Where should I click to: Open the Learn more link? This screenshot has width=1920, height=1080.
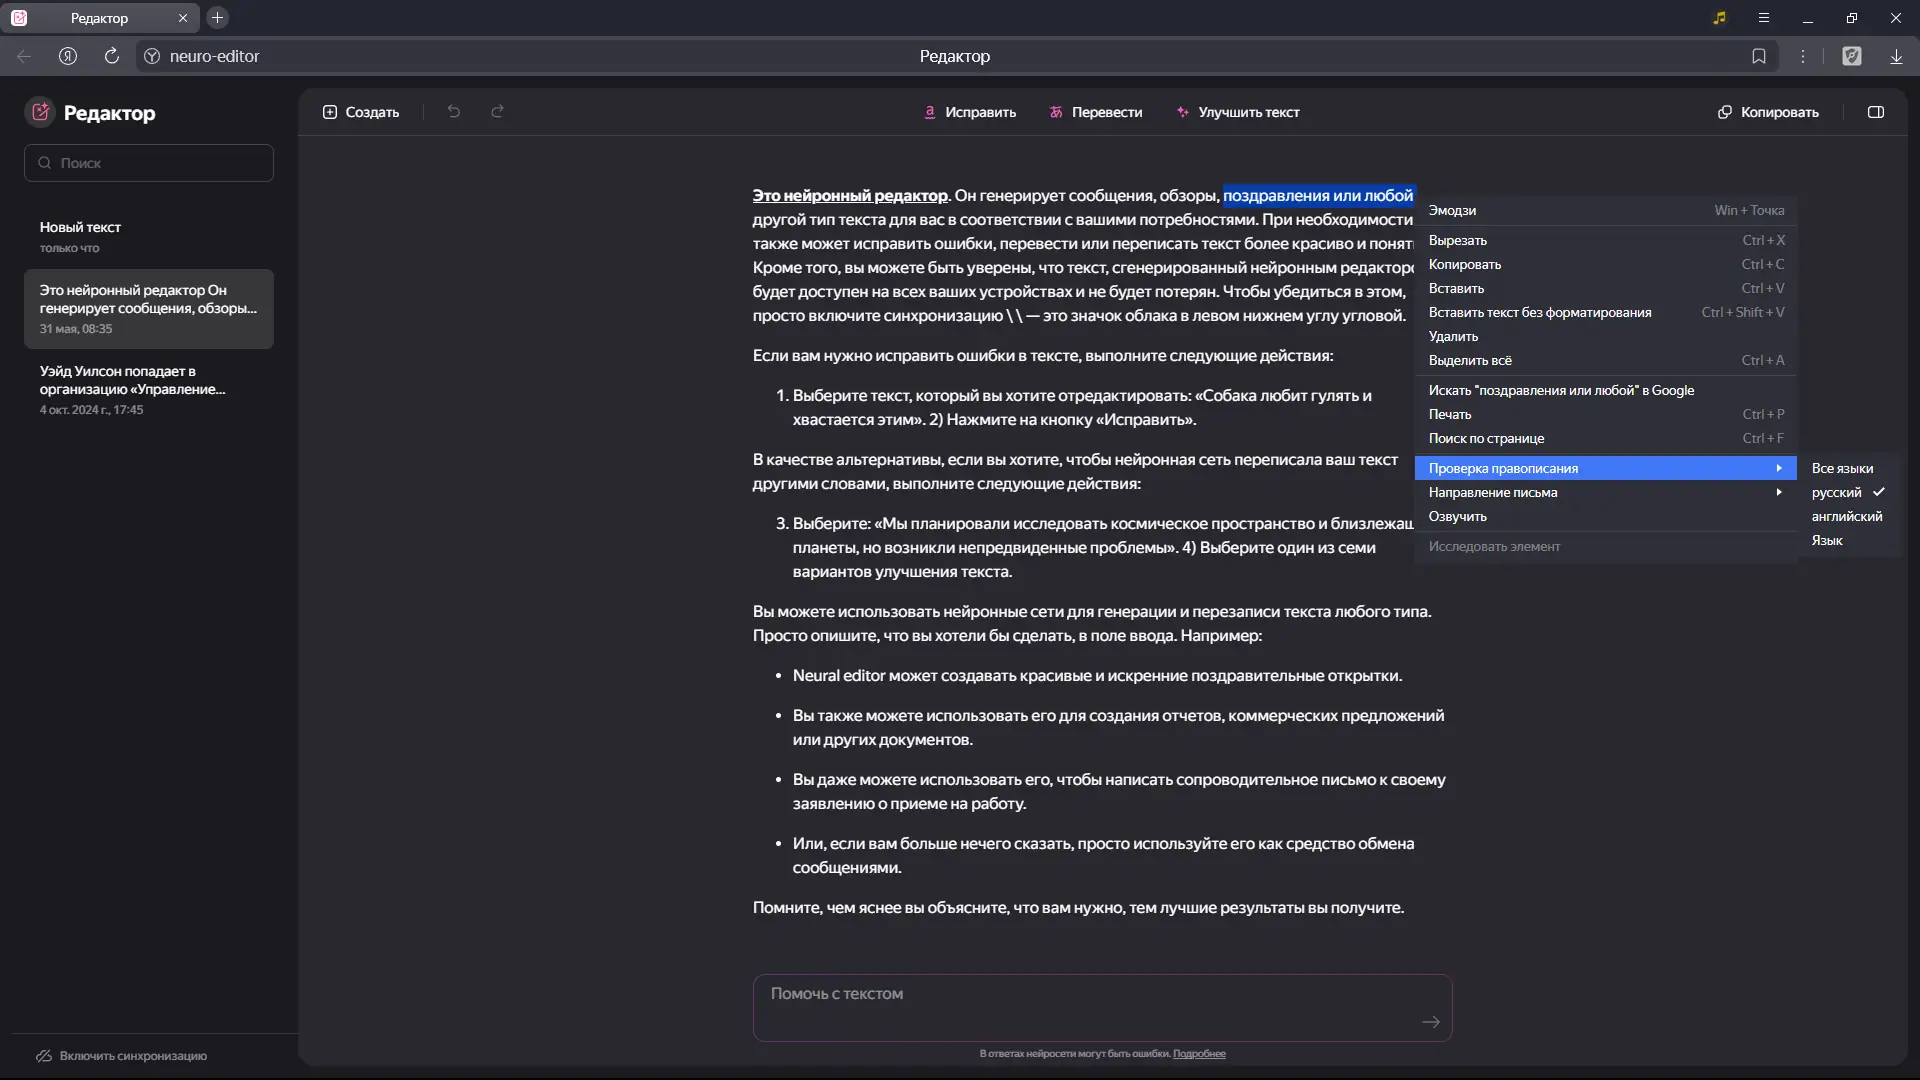click(x=1199, y=1054)
